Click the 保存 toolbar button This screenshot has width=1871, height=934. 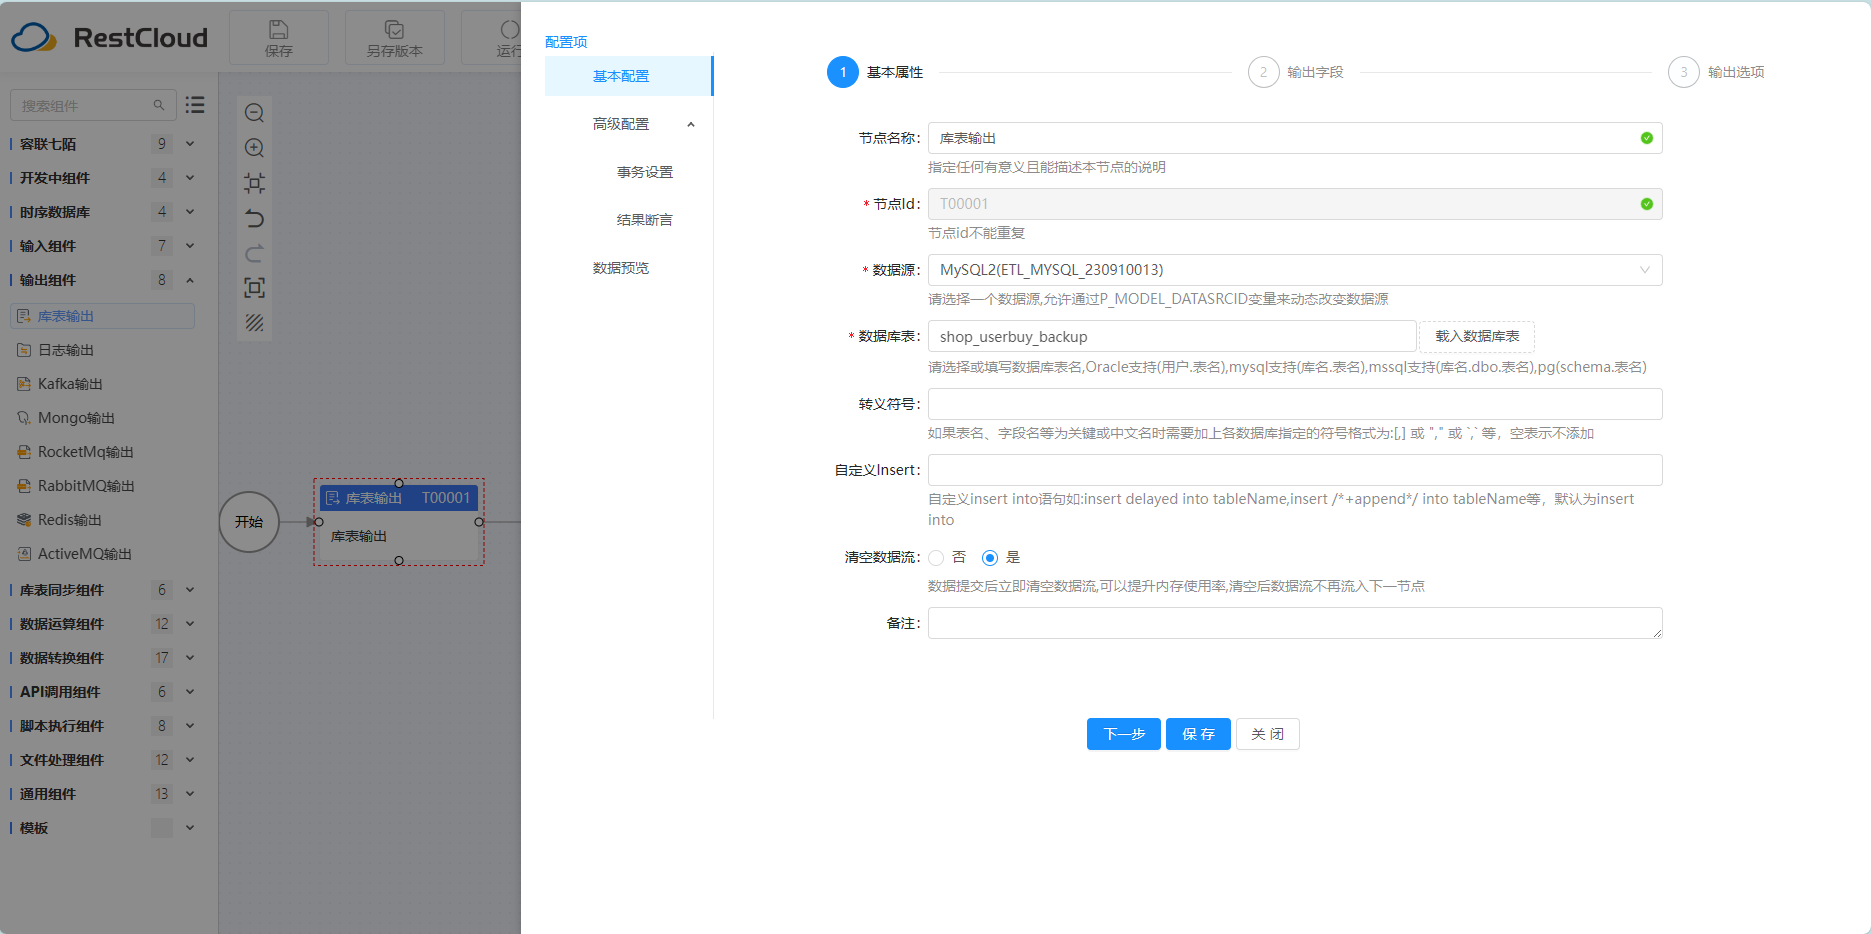279,38
